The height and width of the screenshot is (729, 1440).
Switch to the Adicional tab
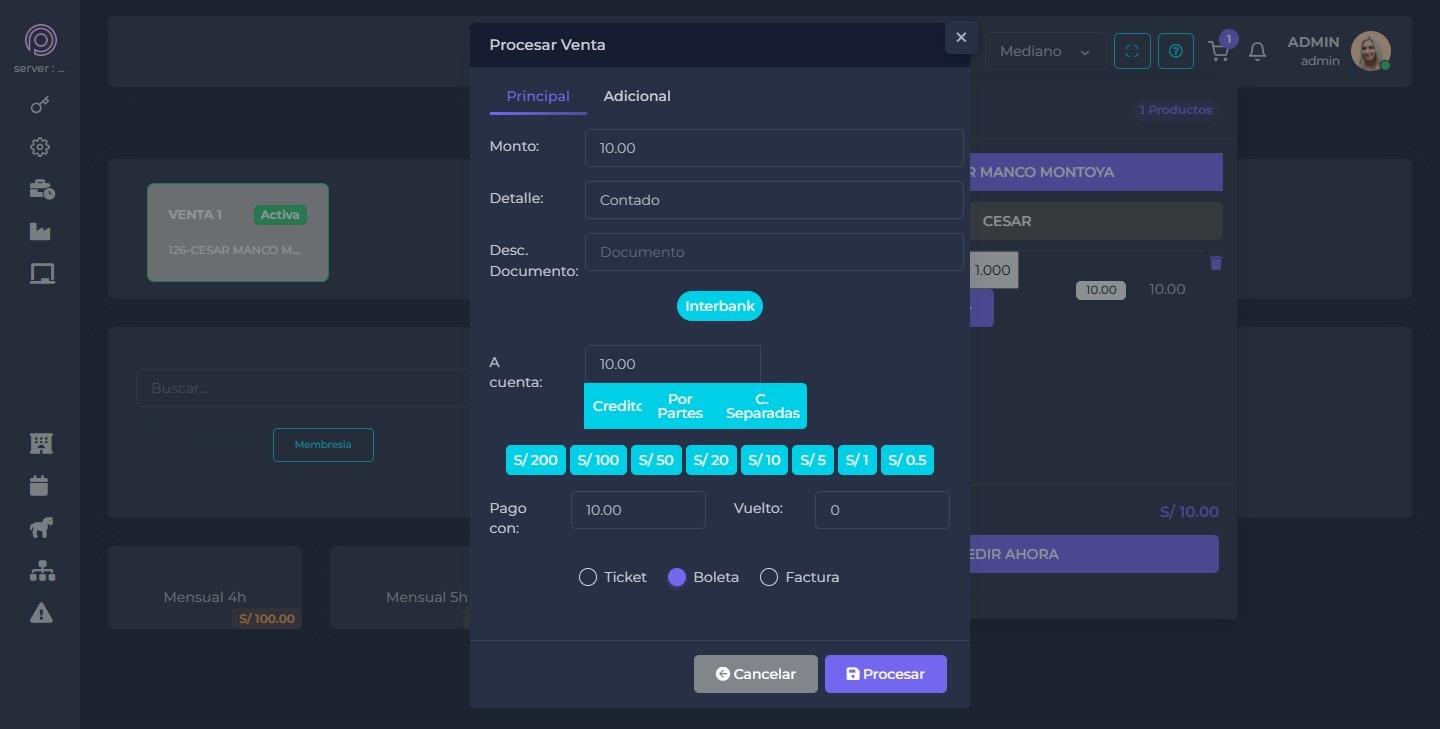click(637, 96)
